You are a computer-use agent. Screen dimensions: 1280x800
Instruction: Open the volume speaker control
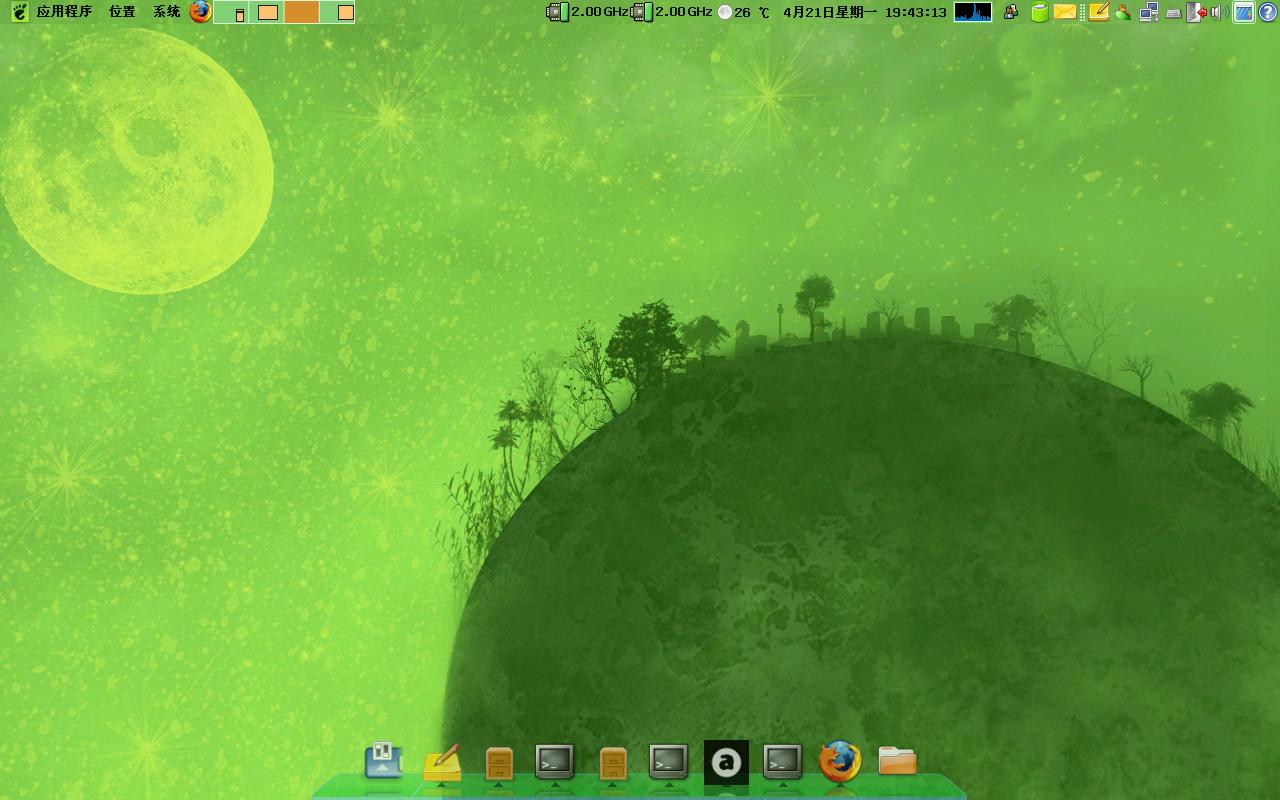[x=1218, y=12]
